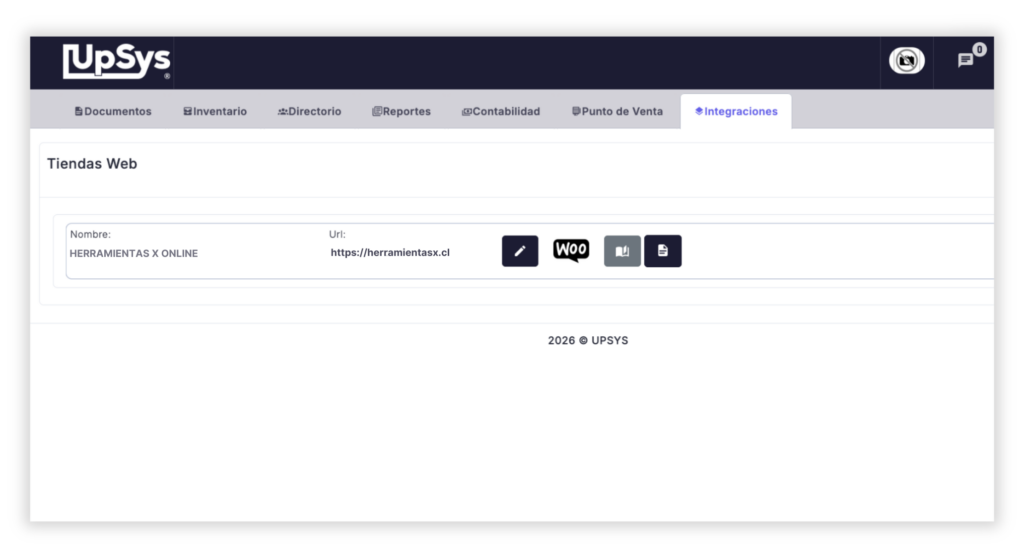Screen dimensions: 1024x558
Task: Select the Integraciones tab
Action: tap(736, 112)
